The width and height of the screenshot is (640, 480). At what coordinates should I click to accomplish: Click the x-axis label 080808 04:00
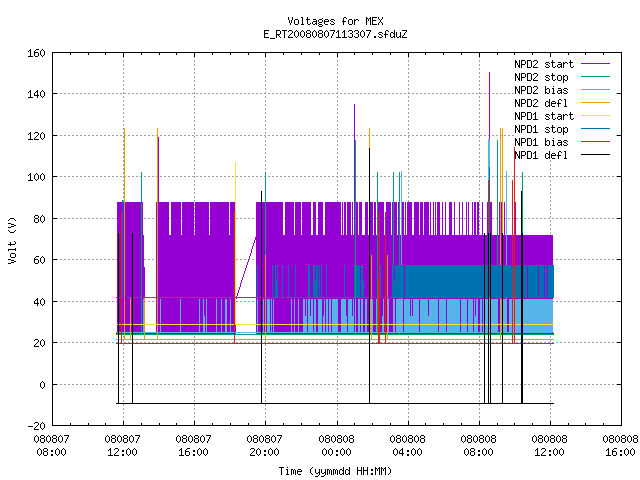pyautogui.click(x=407, y=446)
